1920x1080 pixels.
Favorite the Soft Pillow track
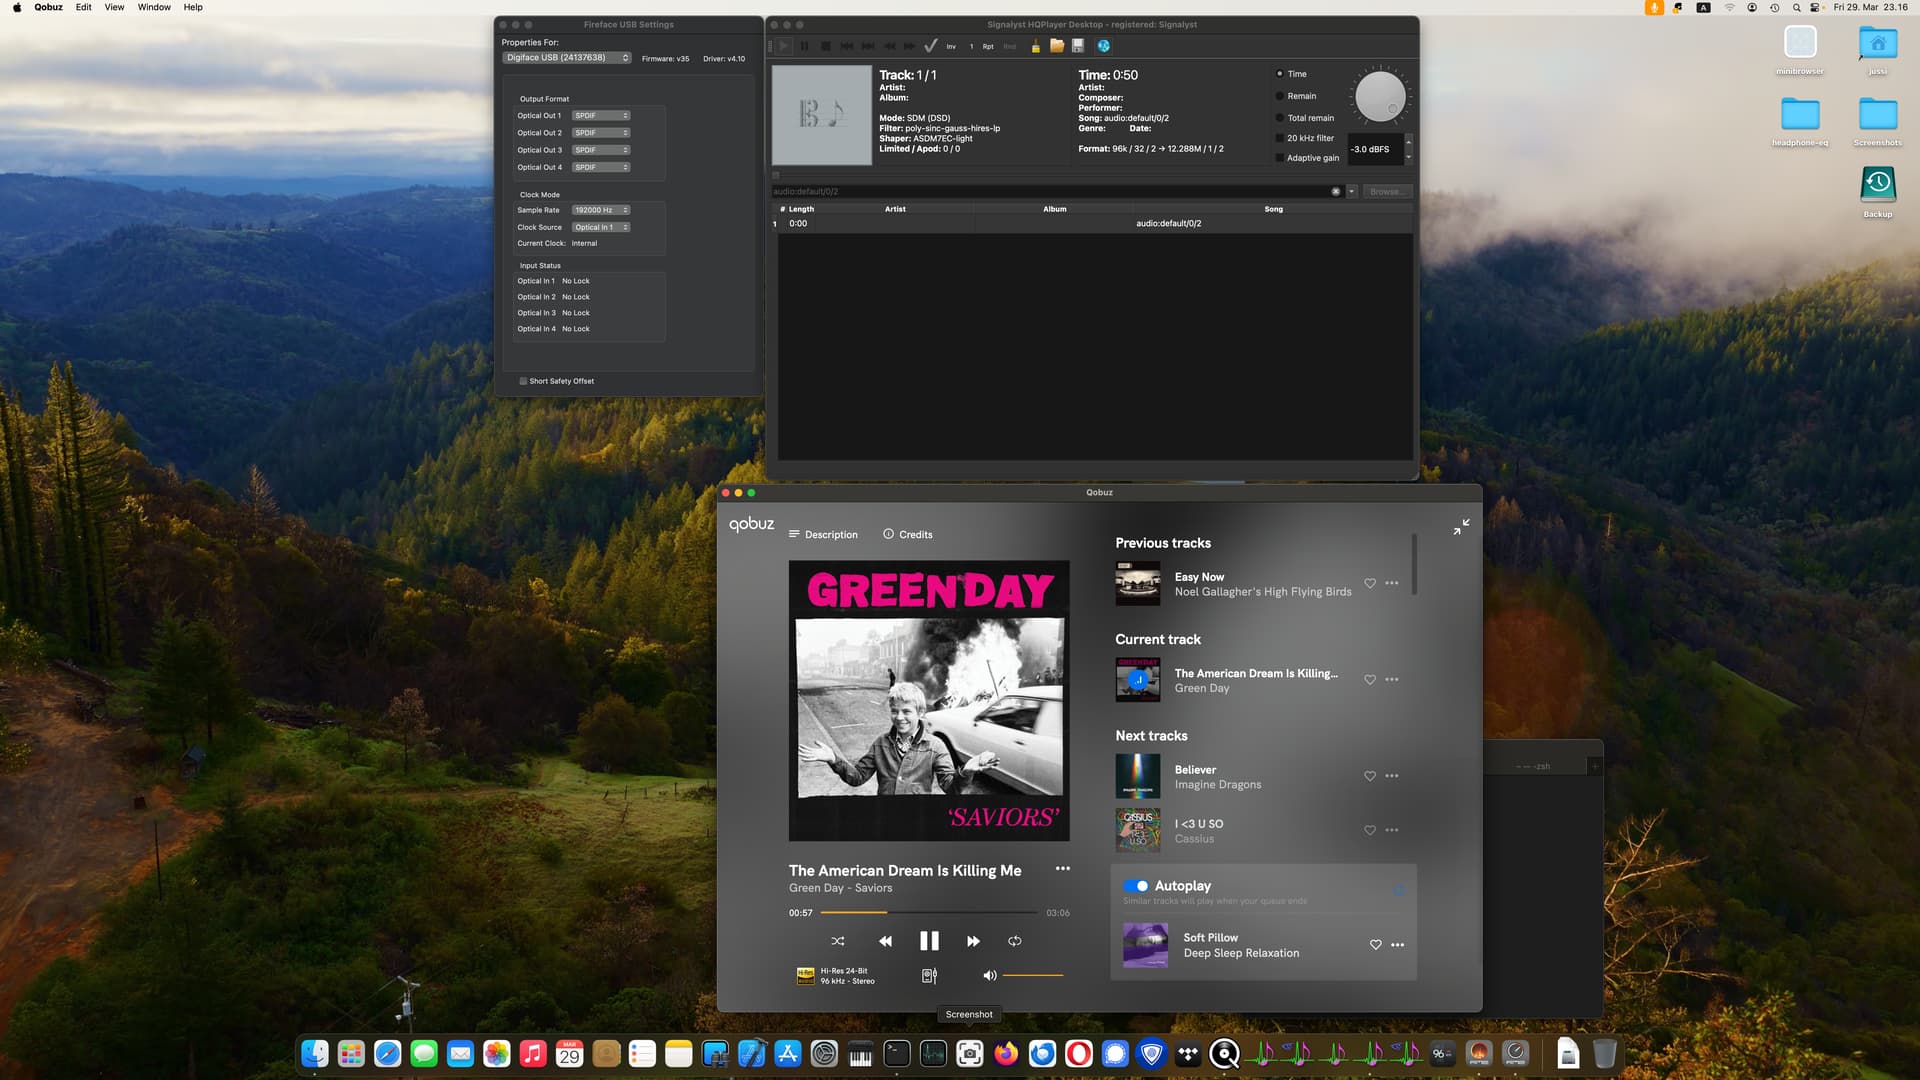(x=1376, y=945)
